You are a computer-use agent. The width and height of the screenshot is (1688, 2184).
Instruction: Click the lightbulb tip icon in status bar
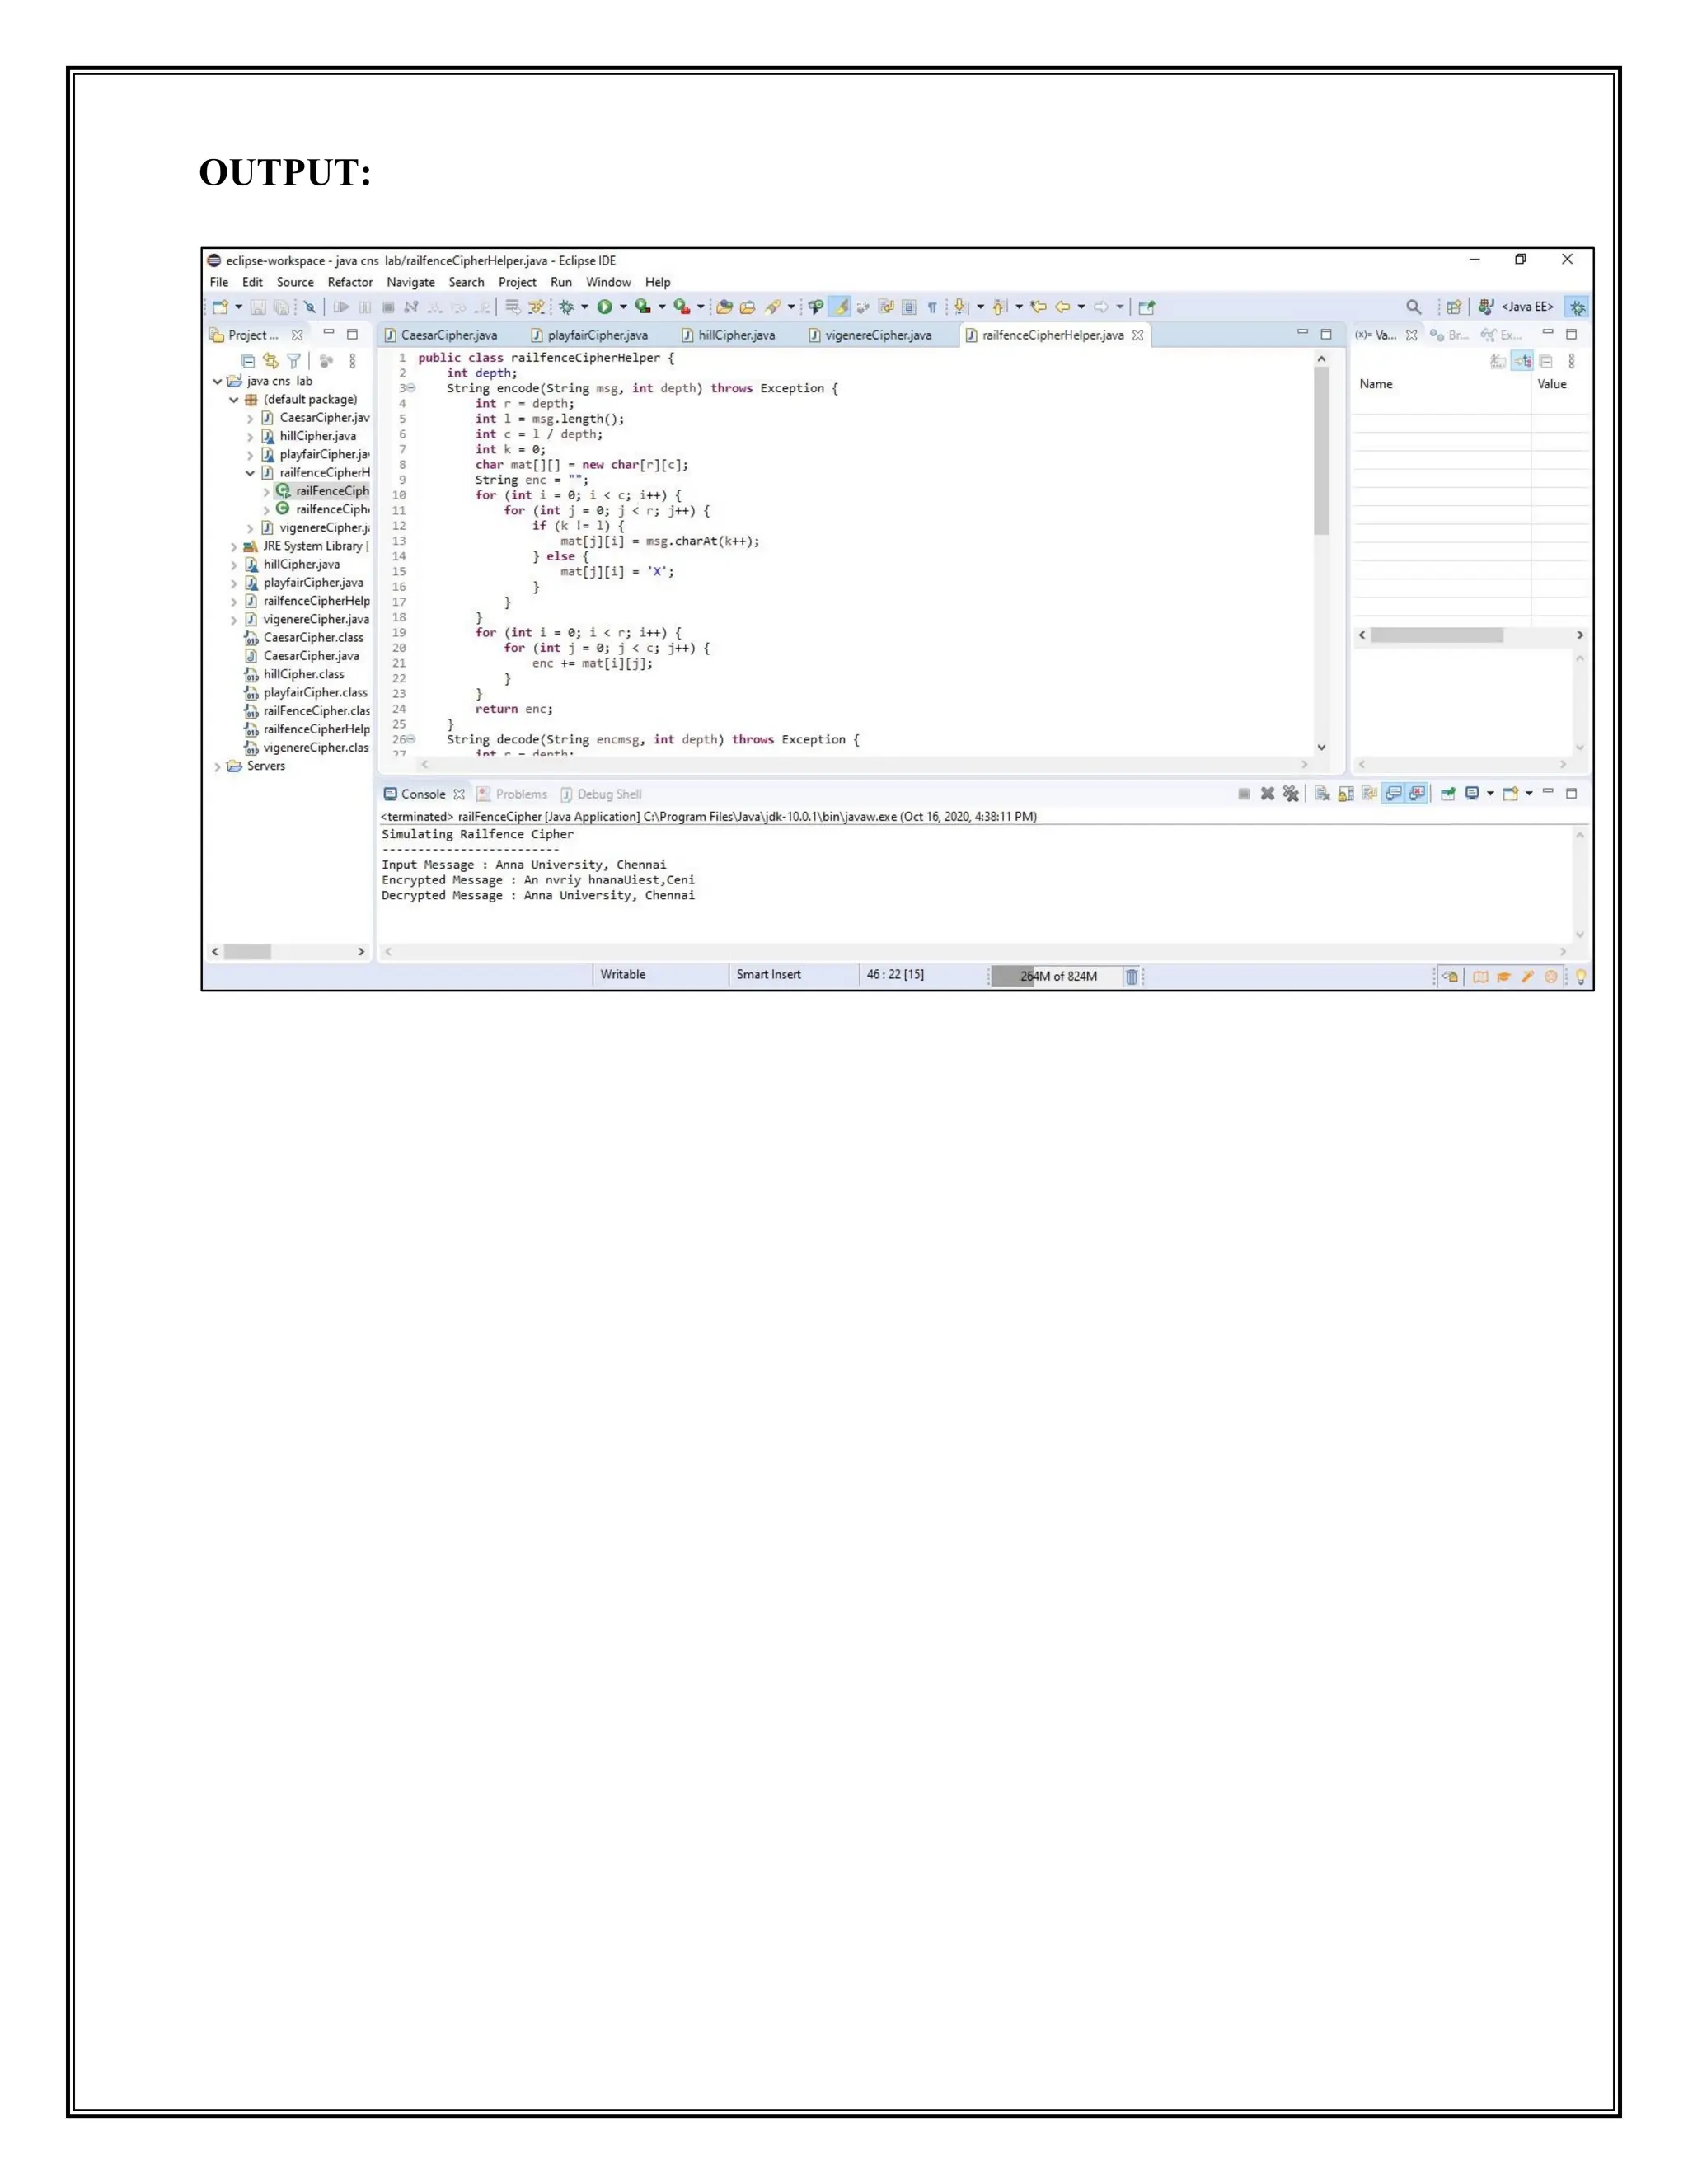click(1580, 977)
